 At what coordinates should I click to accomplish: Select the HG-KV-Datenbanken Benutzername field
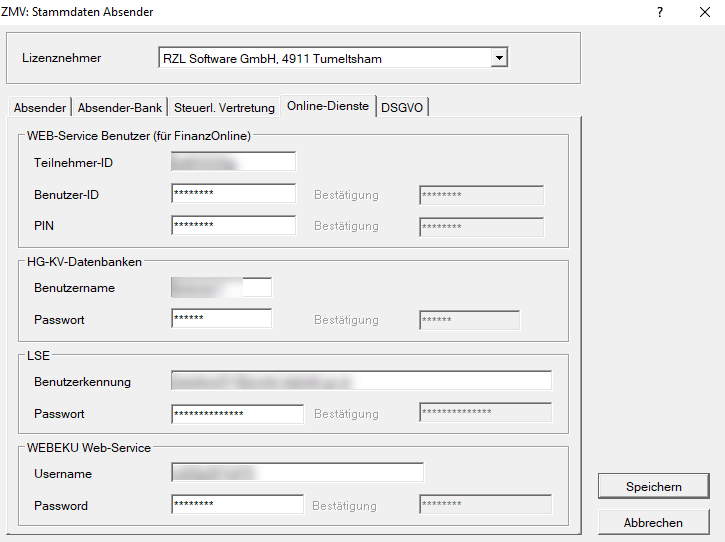coord(221,288)
